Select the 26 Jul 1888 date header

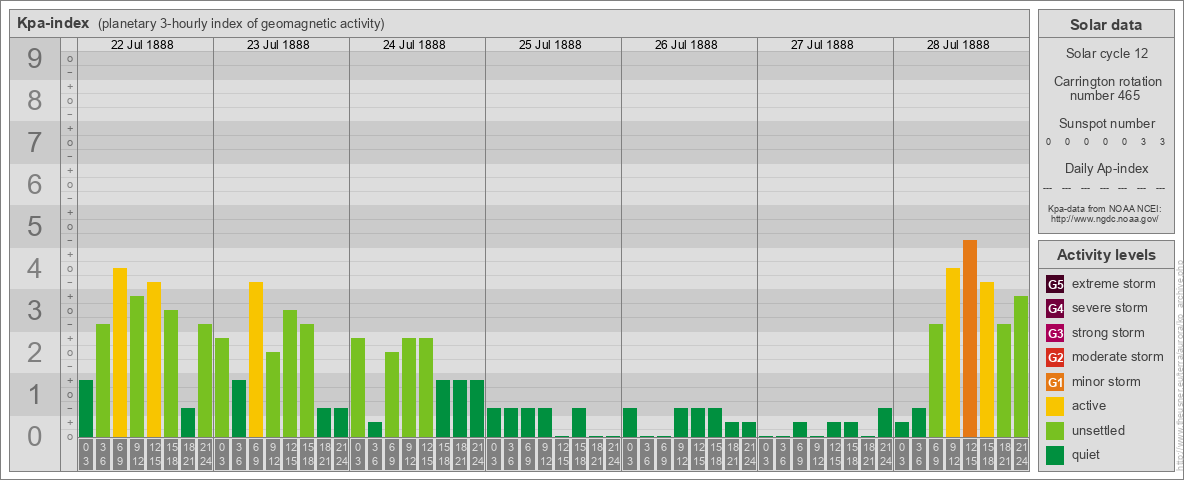(x=686, y=45)
